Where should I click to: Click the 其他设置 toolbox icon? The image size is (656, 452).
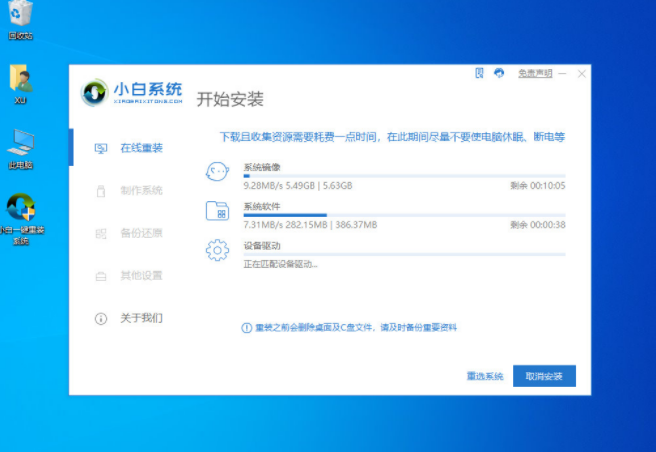tap(101, 276)
